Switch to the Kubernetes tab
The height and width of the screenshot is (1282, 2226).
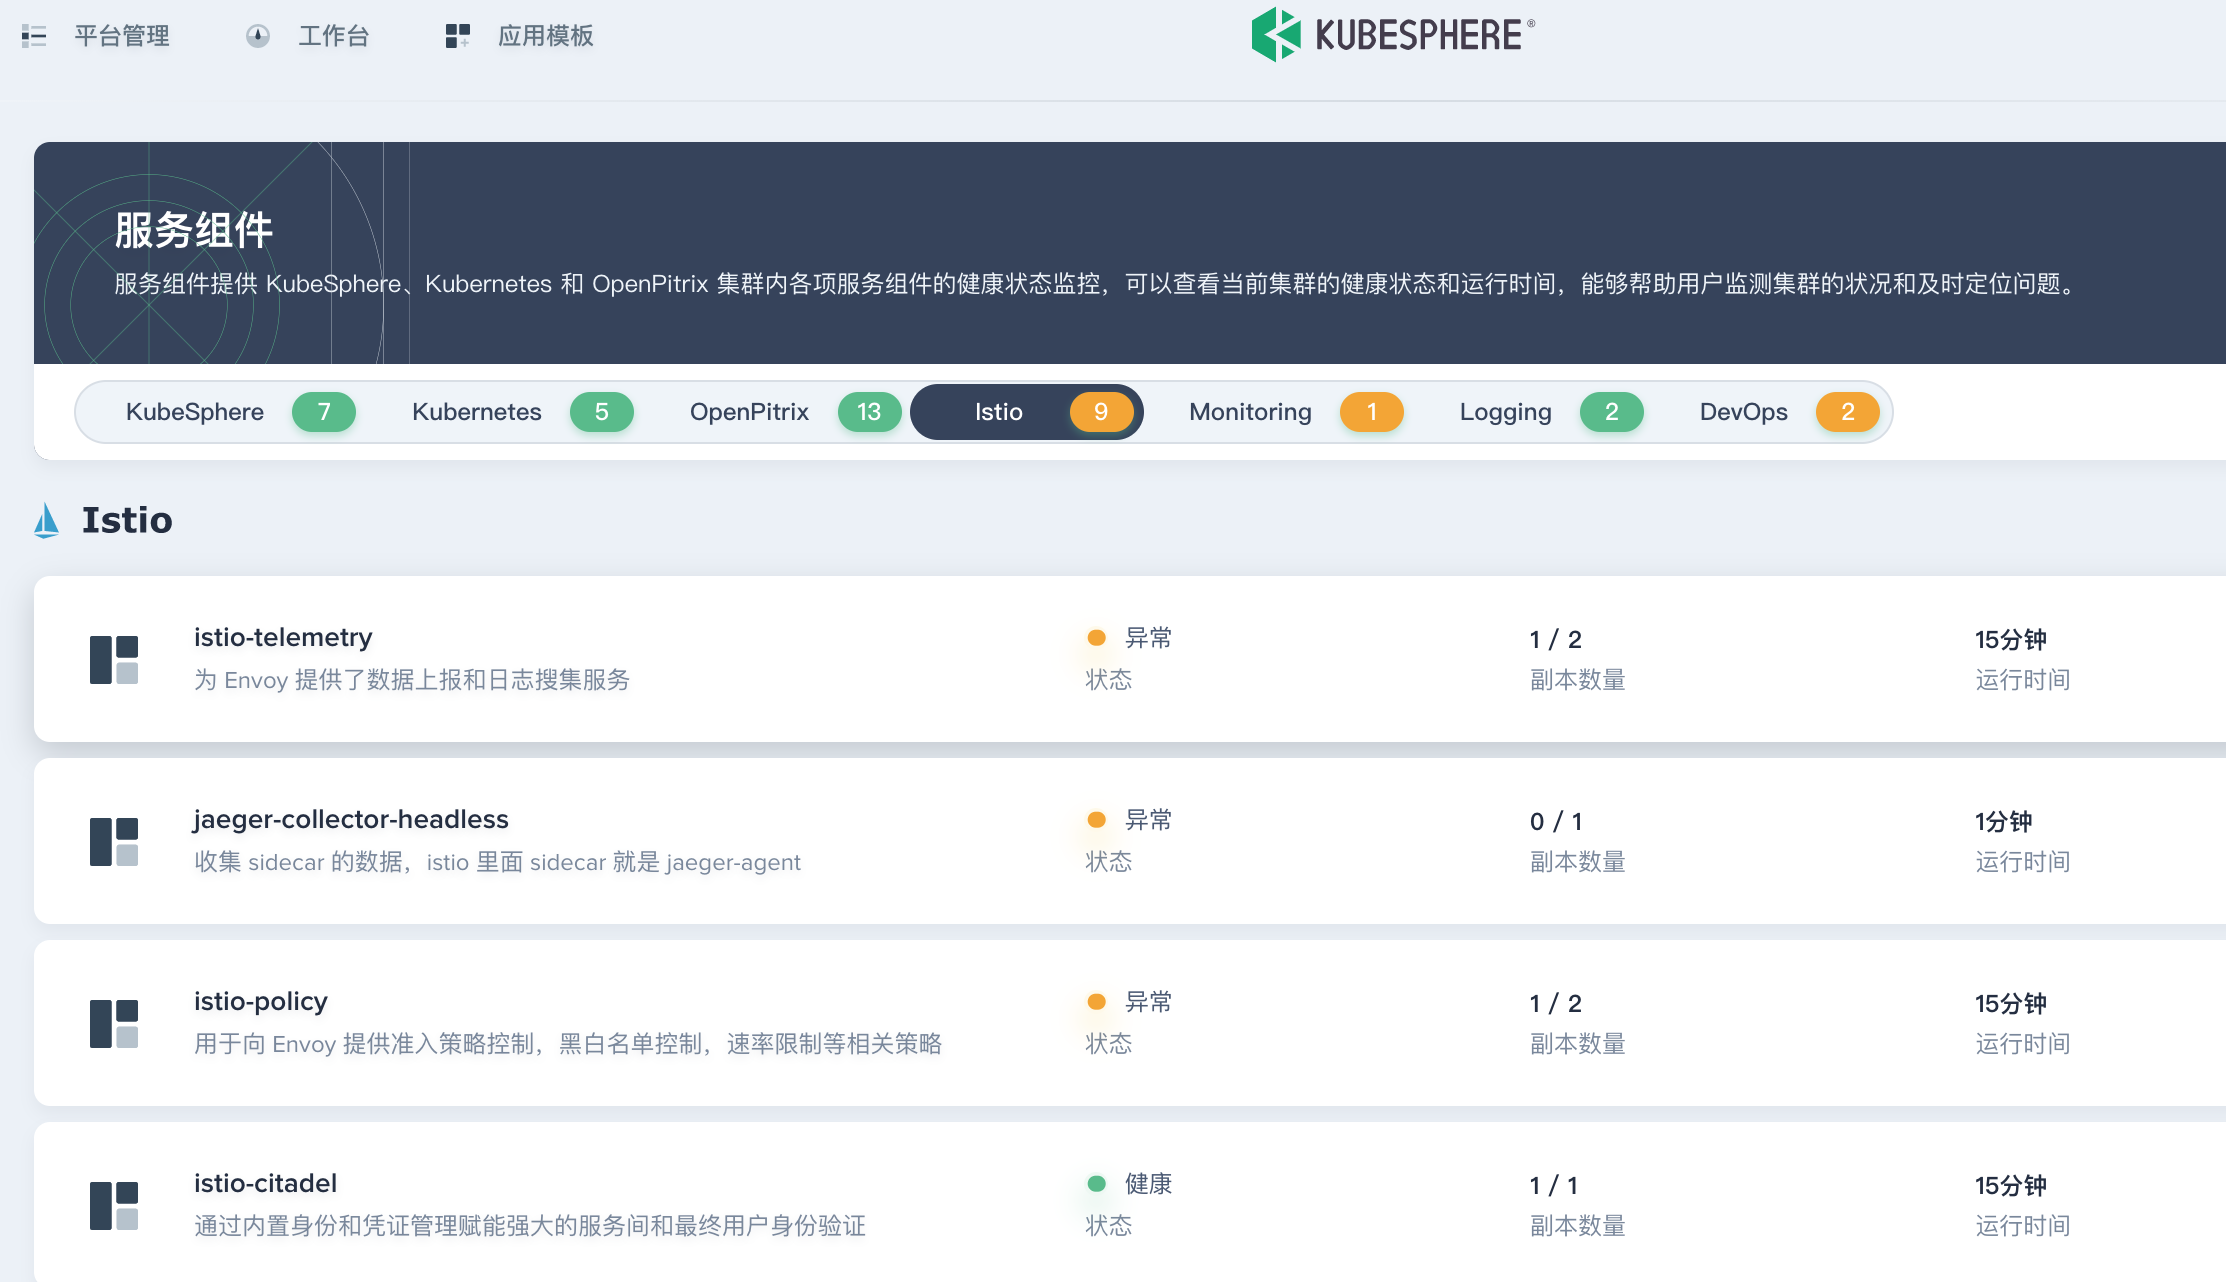(x=522, y=412)
